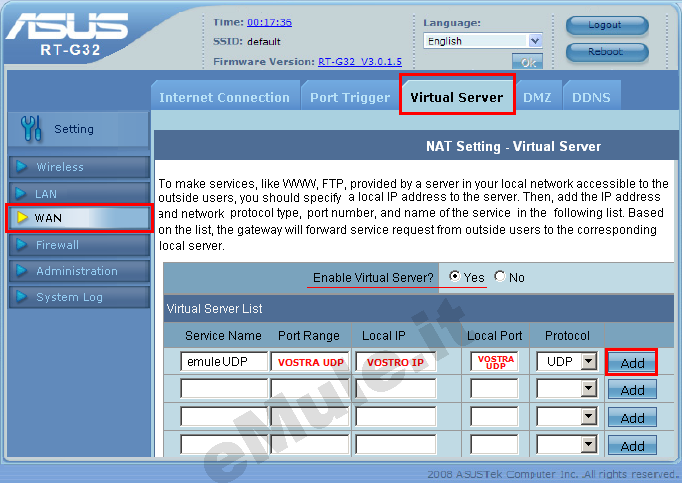Open the Protocol dropdown in second row
682x483 pixels.
(566, 389)
